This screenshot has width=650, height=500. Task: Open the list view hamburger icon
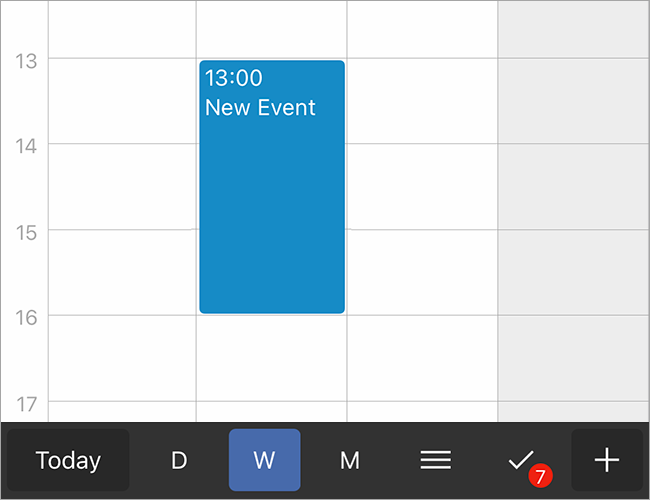(x=435, y=460)
